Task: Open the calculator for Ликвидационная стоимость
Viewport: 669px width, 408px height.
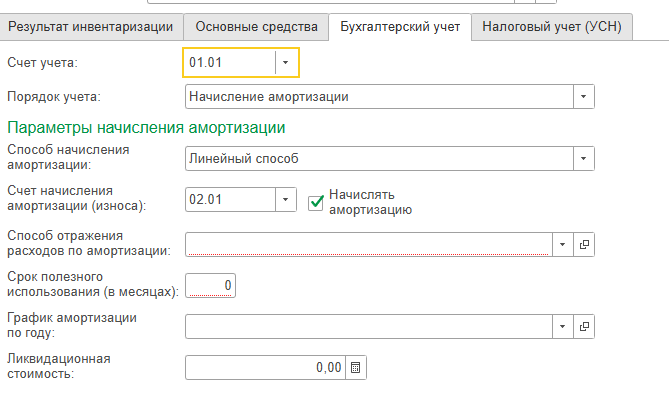Action: pyautogui.click(x=356, y=368)
